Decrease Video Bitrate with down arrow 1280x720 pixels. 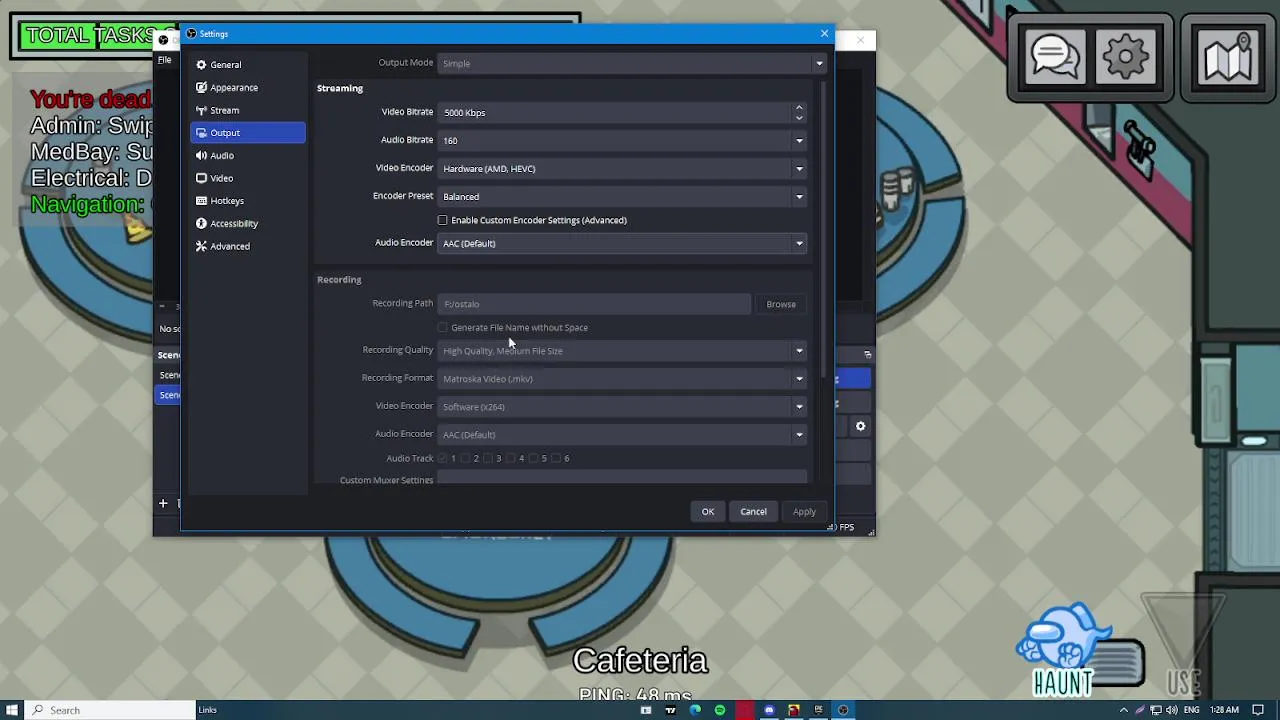pyautogui.click(x=799, y=118)
